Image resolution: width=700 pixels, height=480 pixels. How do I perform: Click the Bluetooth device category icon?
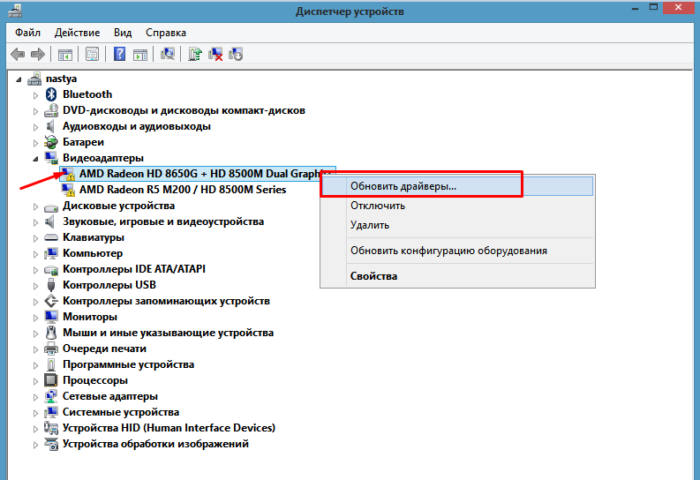coord(53,94)
